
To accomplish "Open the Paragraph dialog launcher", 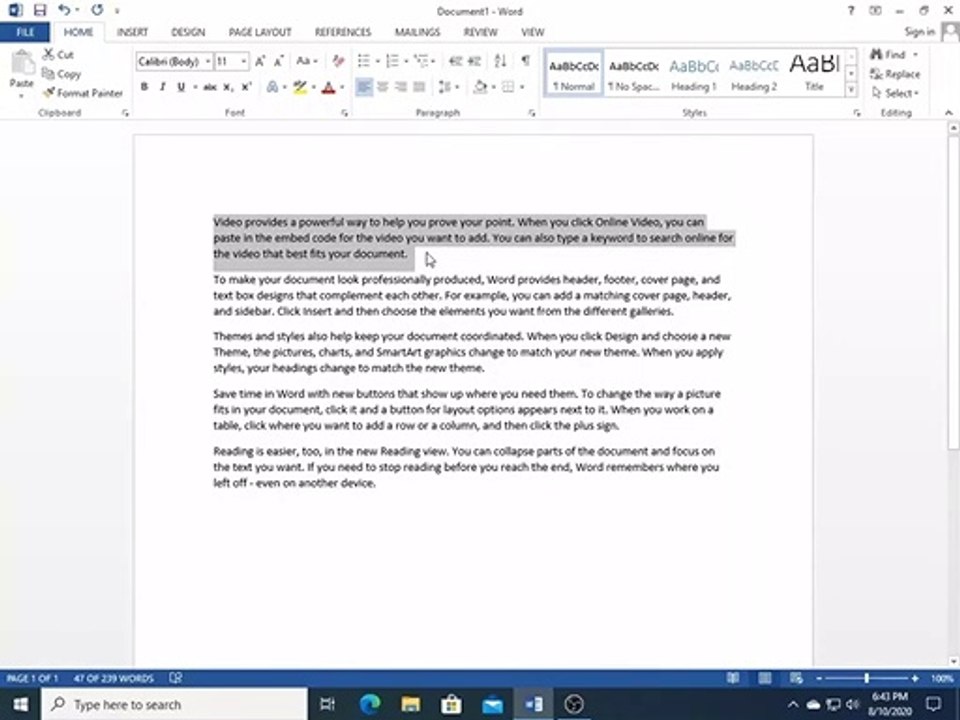I will [x=531, y=113].
